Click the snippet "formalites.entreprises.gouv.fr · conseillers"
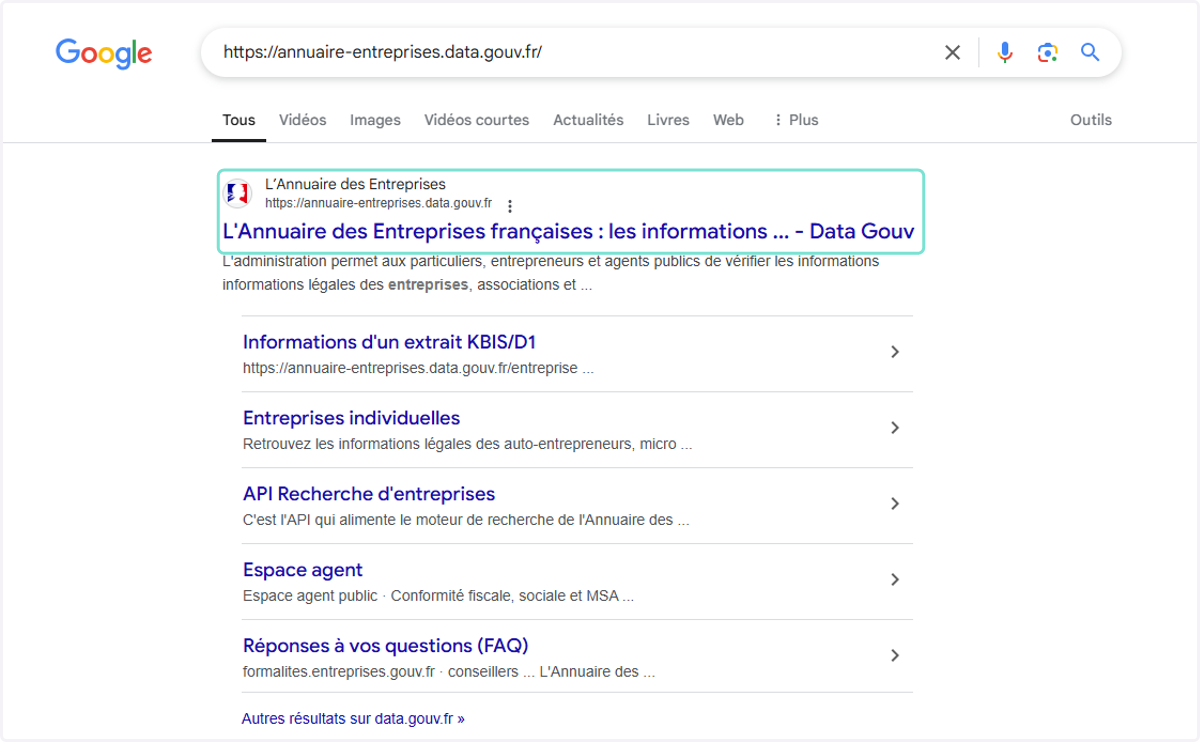 [449, 672]
